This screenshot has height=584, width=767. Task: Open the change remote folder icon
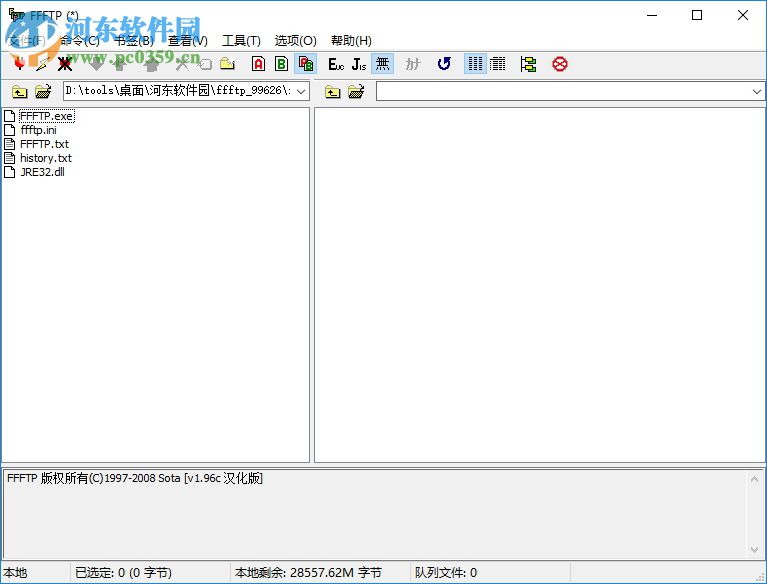tap(356, 91)
